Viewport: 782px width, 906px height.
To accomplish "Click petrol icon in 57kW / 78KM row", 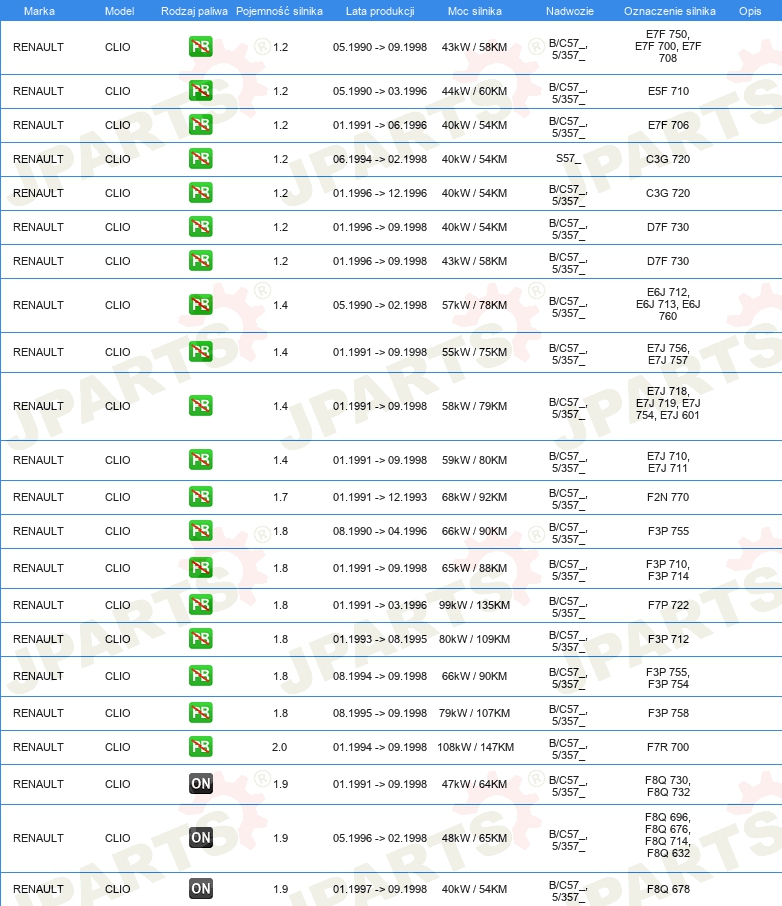I will [201, 305].
